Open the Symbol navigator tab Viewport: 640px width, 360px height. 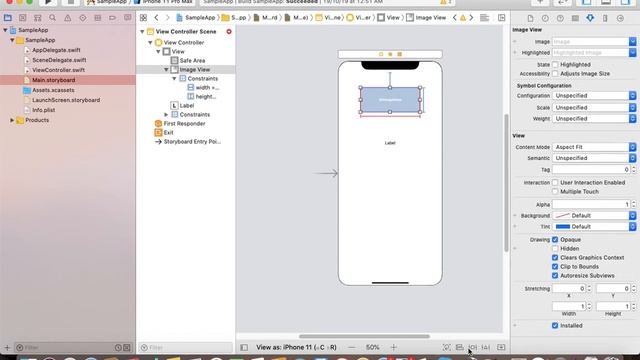38,18
